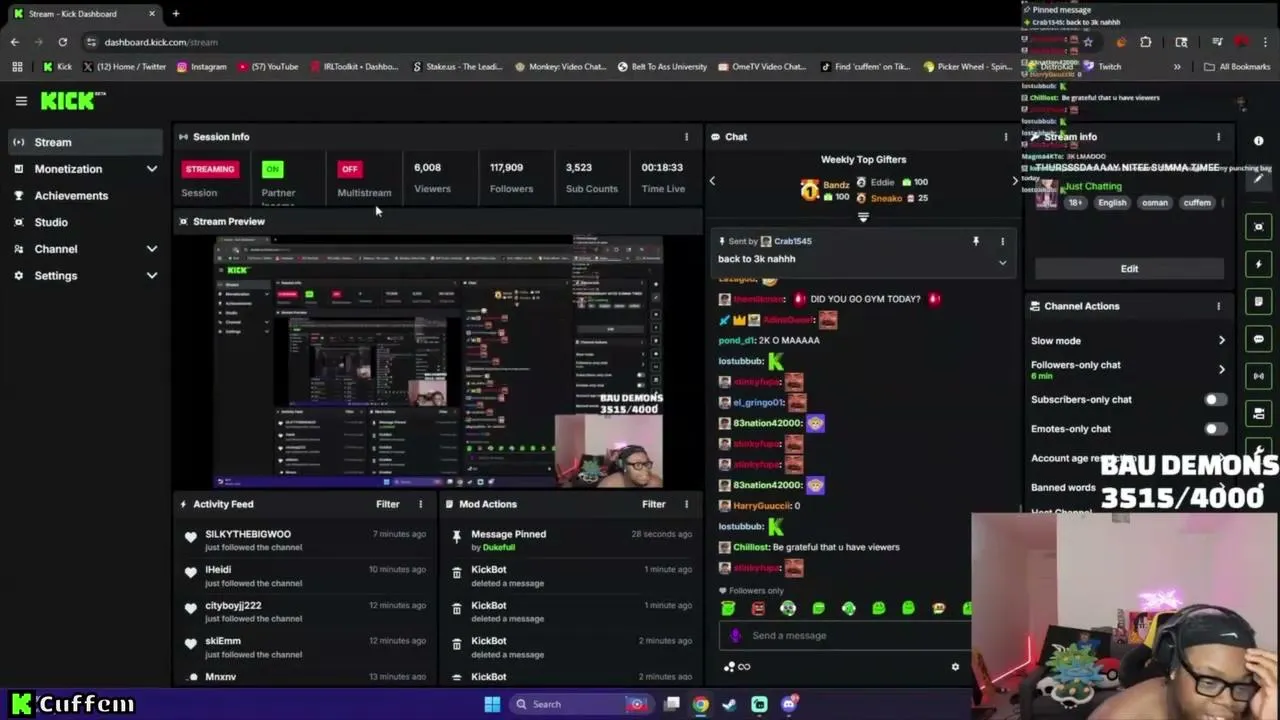Image resolution: width=1280 pixels, height=720 pixels.
Task: Open the Instagram bookmark
Action: coord(201,67)
